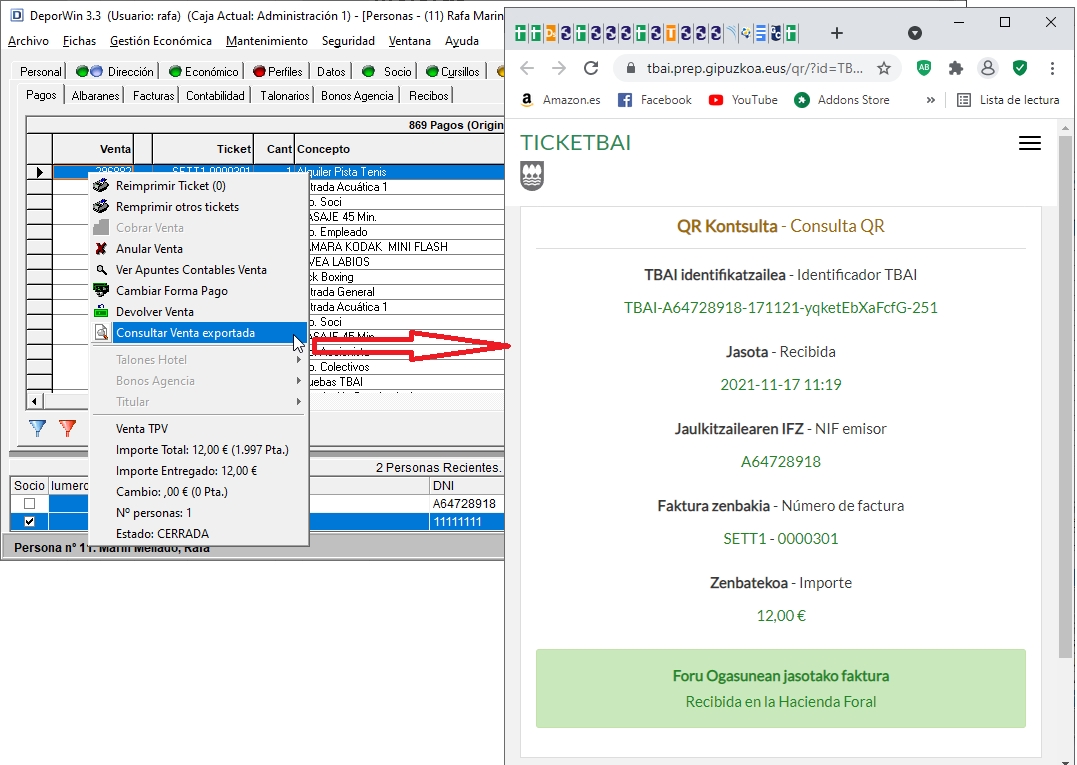Viewport: 1077px width, 765px height.
Task: Open the AB ad blocker extension
Action: coord(924,67)
